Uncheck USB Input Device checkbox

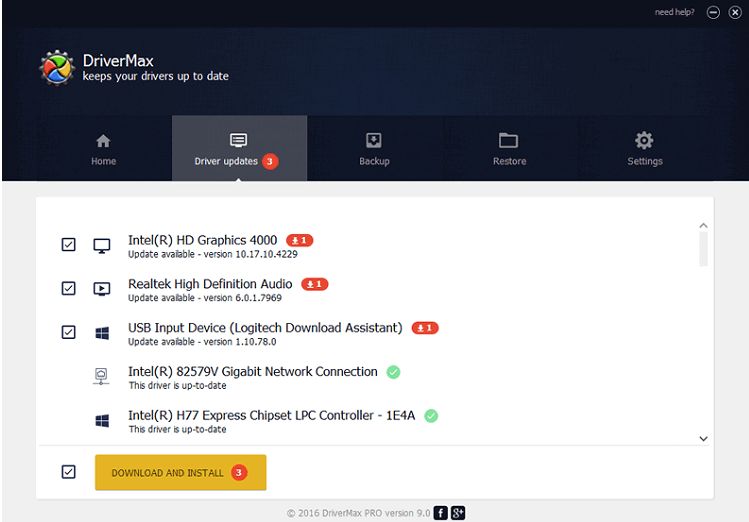coord(68,332)
